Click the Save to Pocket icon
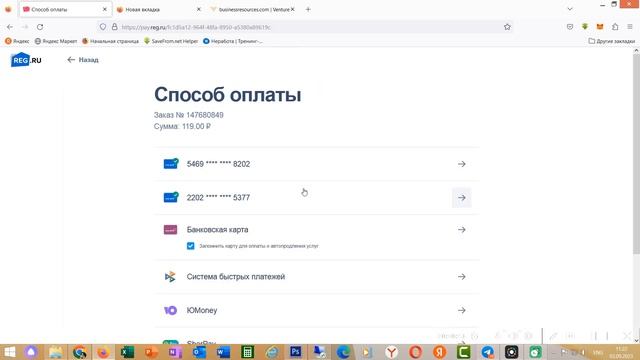640x360 pixels. click(x=570, y=27)
